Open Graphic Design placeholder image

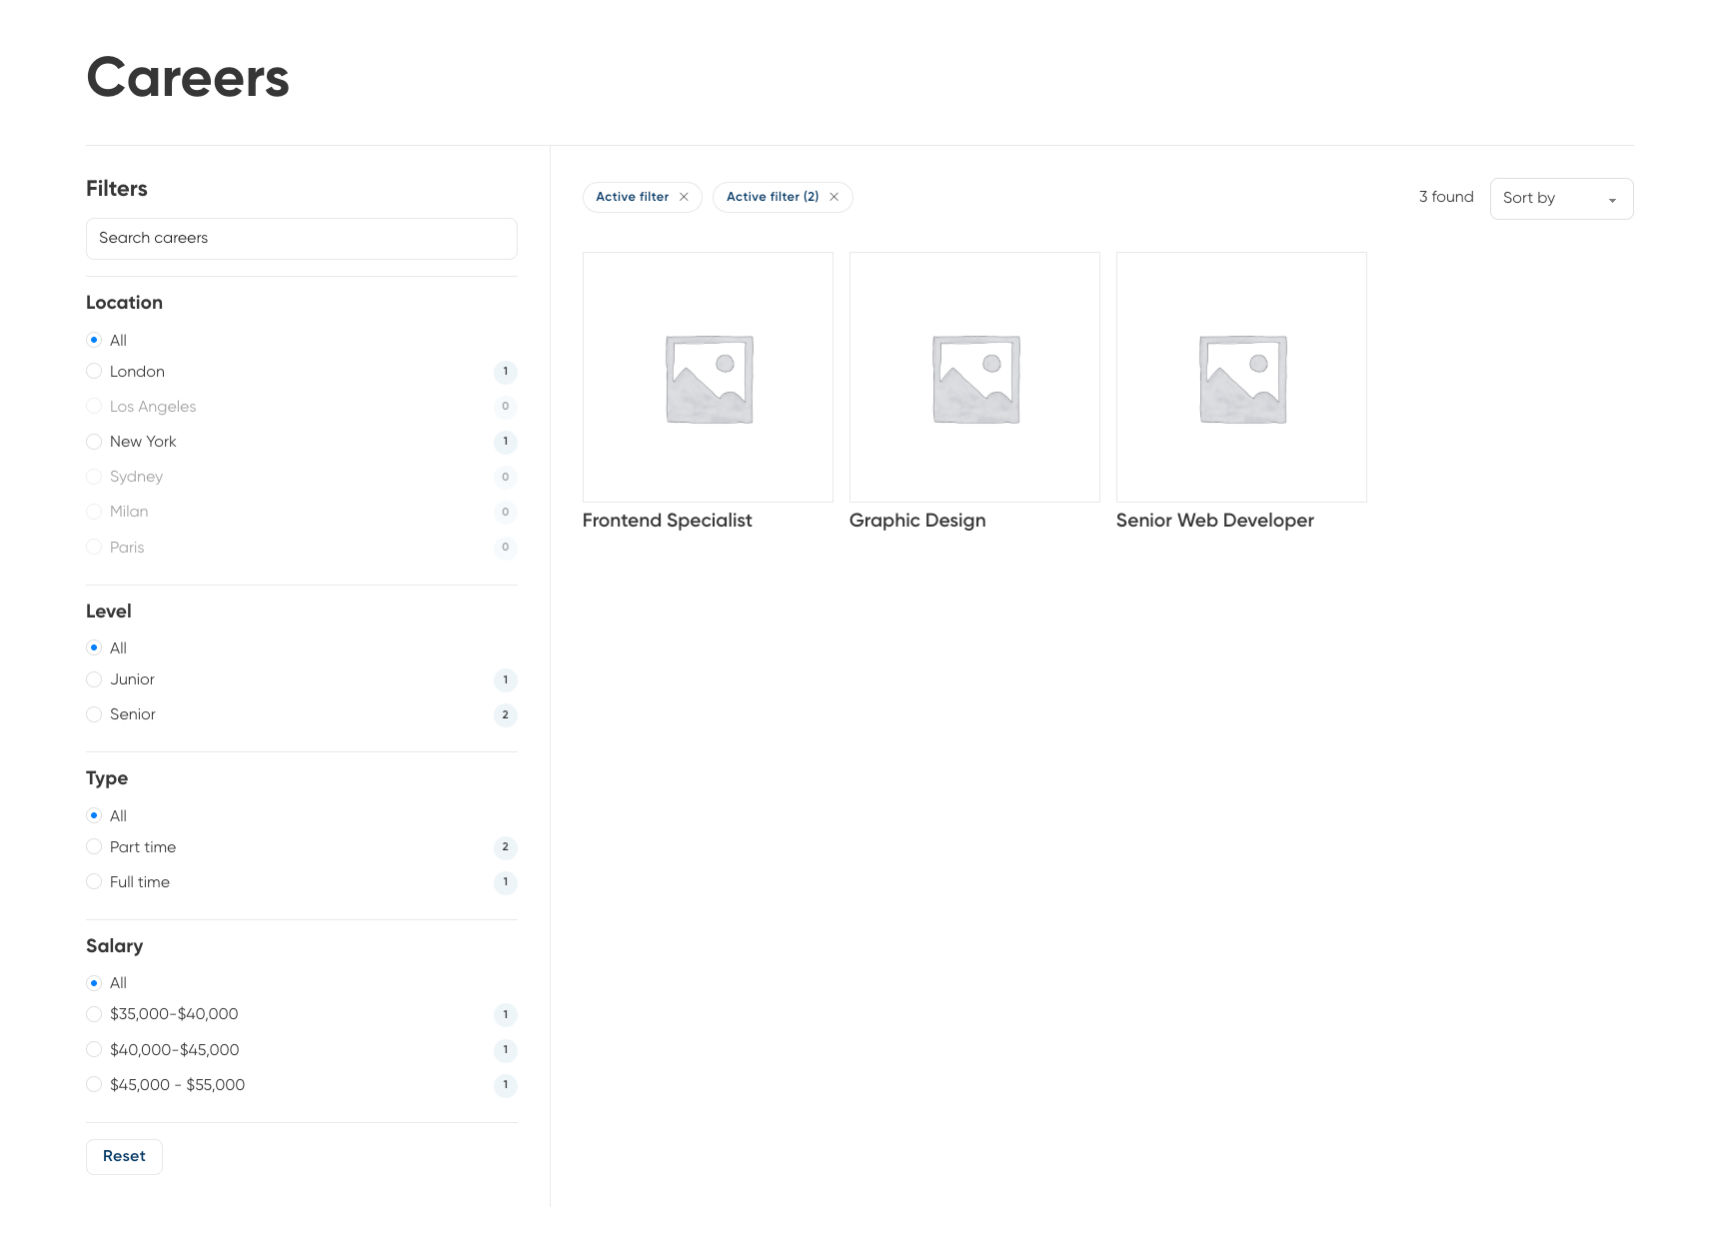point(974,378)
